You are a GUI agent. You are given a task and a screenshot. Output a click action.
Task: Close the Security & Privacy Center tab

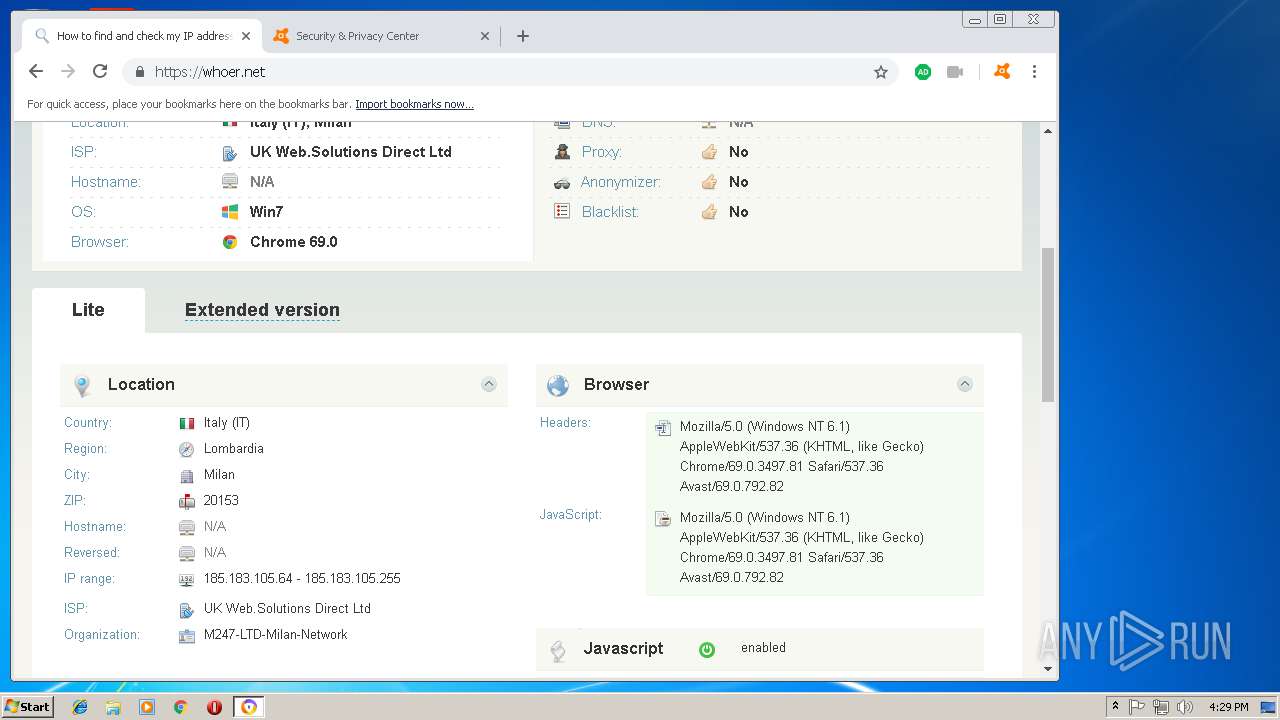point(485,36)
